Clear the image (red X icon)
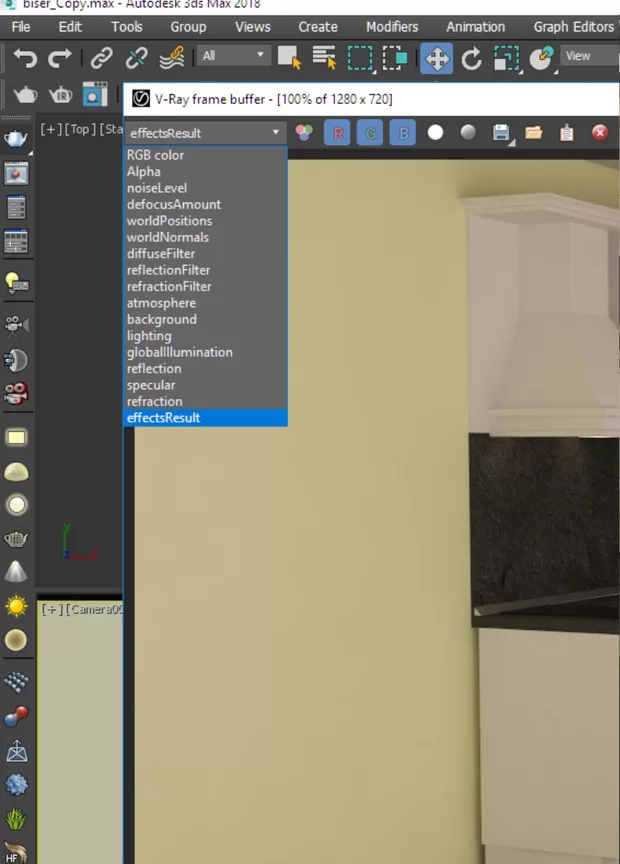 [x=600, y=133]
